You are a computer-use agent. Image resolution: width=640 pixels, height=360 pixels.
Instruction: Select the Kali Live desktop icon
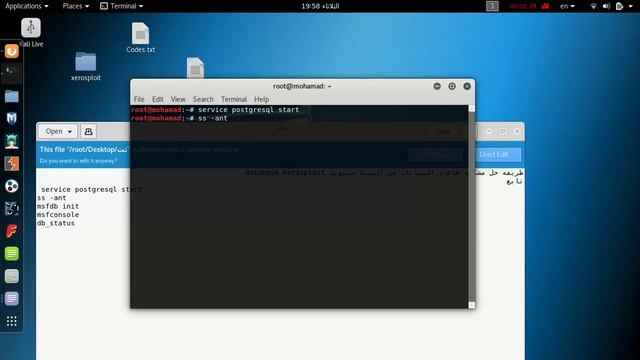pyautogui.click(x=31, y=33)
